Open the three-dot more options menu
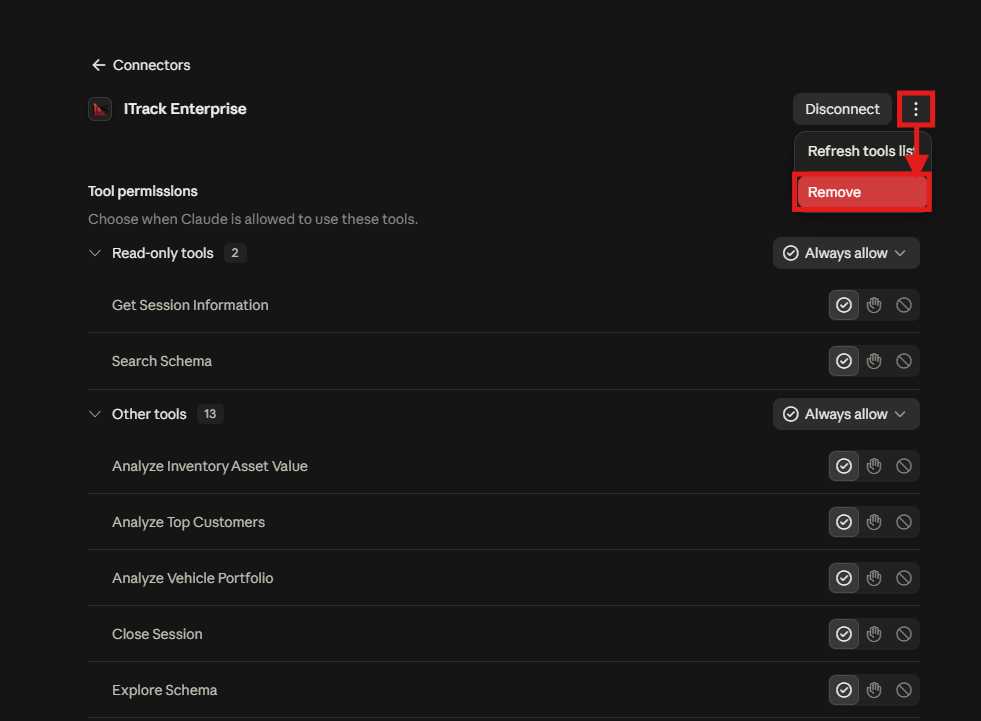Viewport: 981px width, 721px height. [916, 109]
